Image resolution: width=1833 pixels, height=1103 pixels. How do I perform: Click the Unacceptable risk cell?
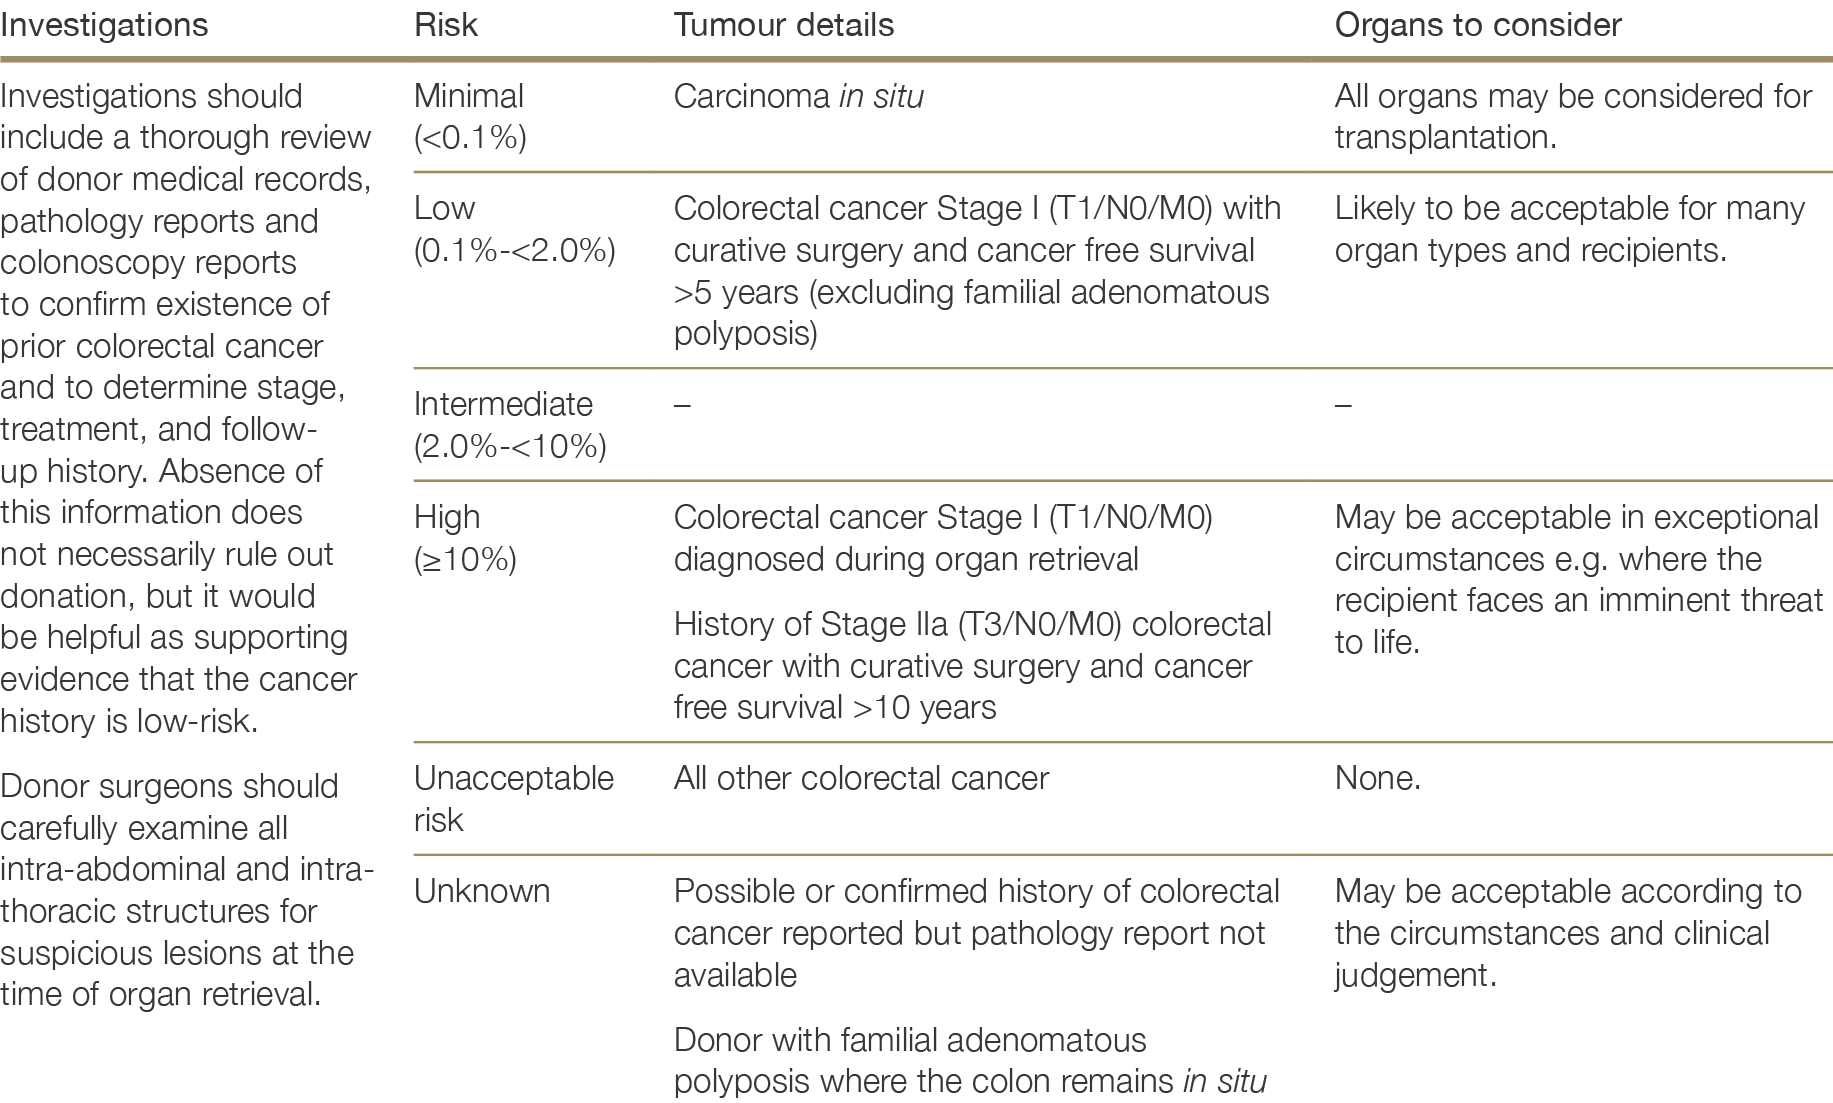coord(513,798)
